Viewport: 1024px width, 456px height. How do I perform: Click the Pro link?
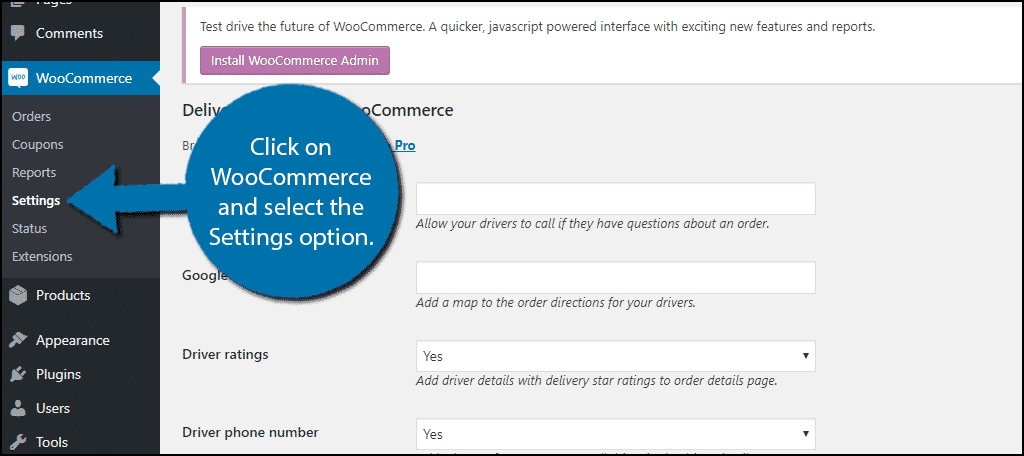pos(405,146)
